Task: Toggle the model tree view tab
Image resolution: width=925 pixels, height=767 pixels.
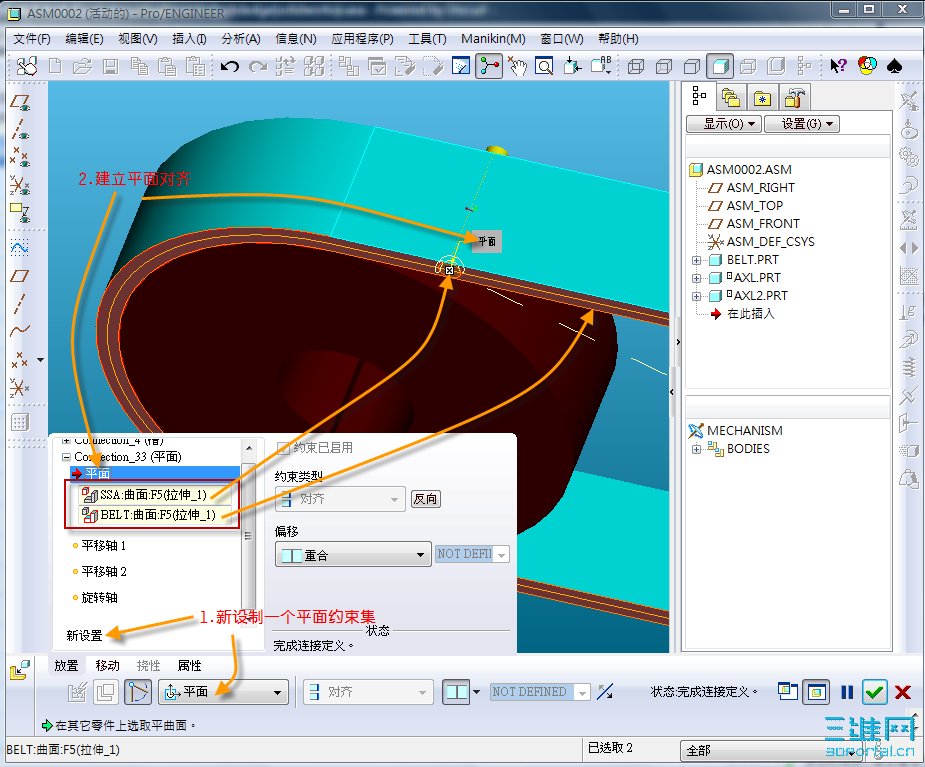Action: pyautogui.click(x=699, y=96)
